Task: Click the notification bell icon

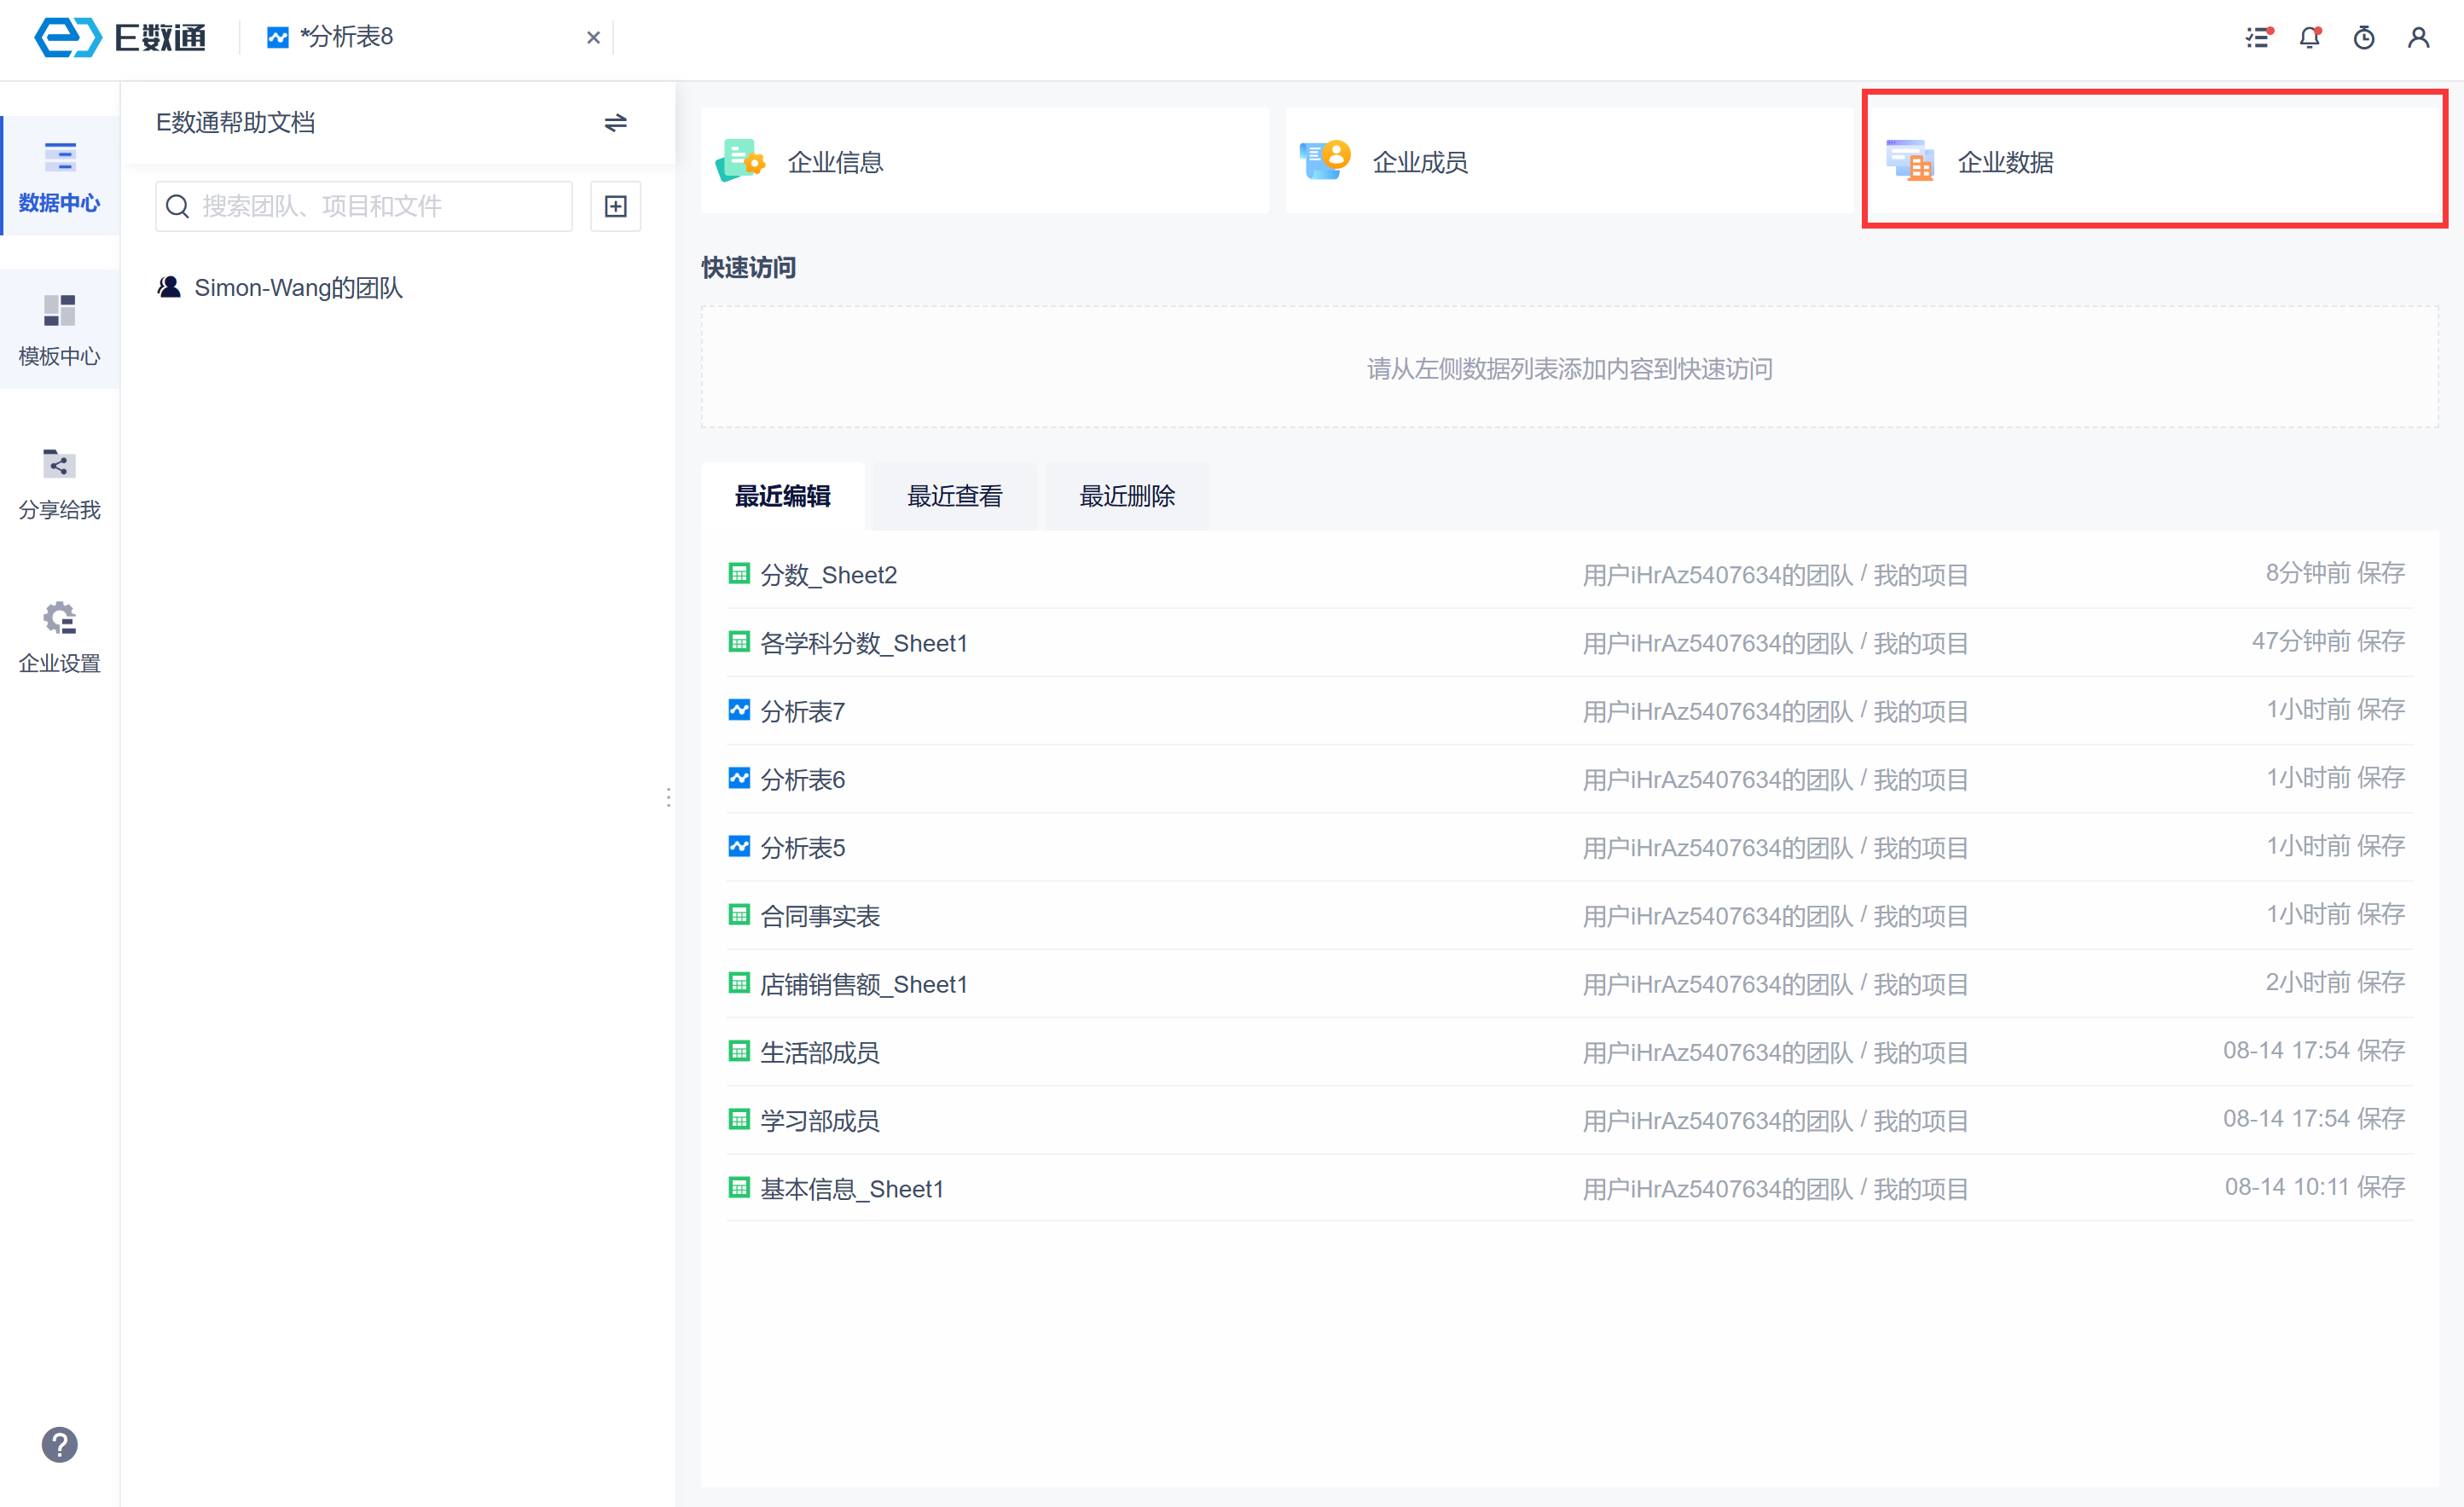Action: tap(2310, 38)
